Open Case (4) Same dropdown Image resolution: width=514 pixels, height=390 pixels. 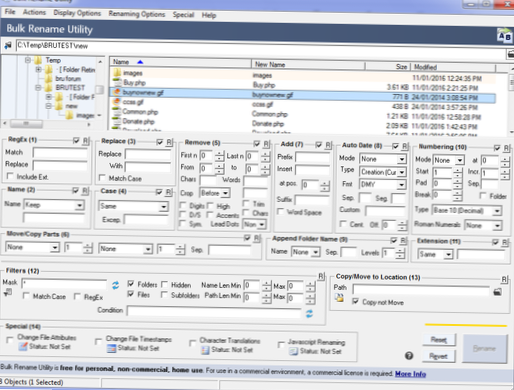[x=163, y=207]
